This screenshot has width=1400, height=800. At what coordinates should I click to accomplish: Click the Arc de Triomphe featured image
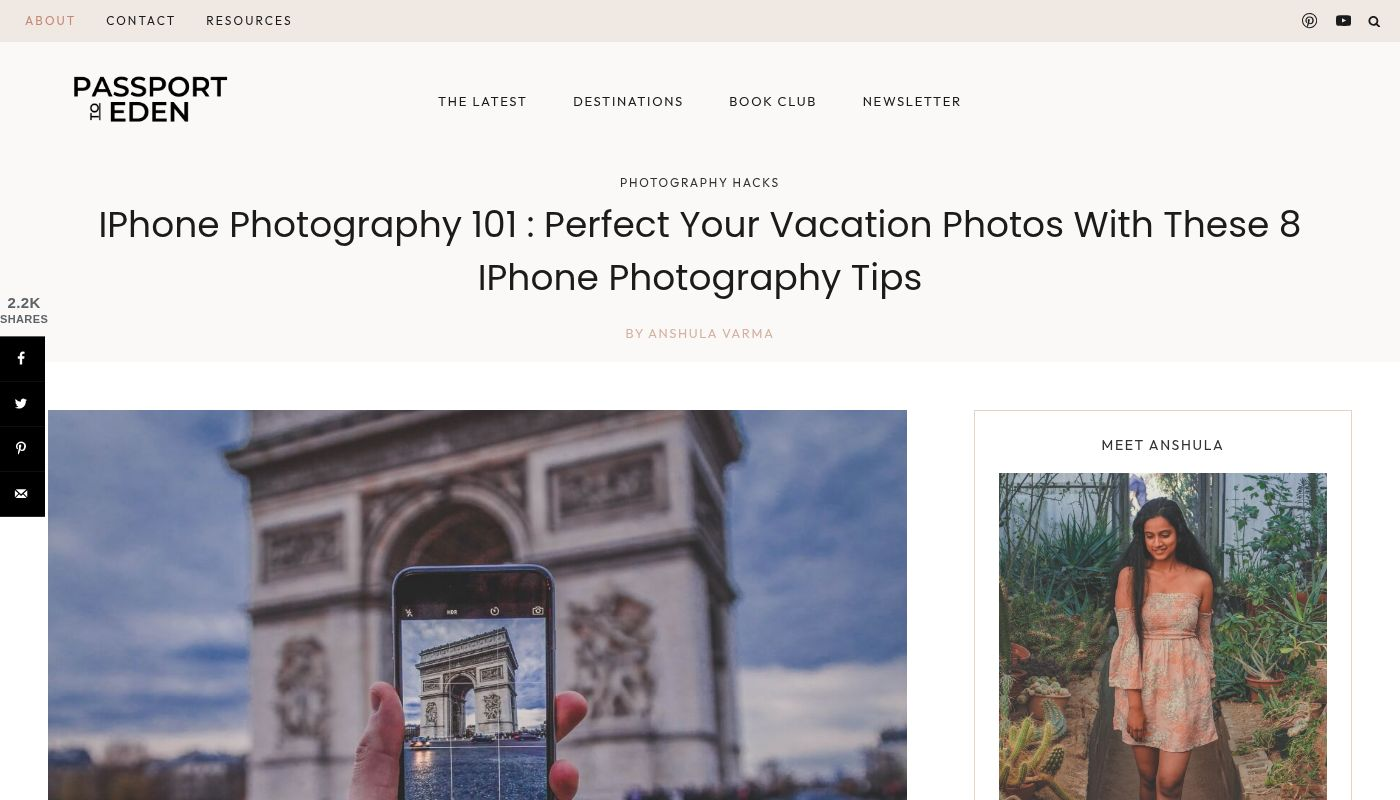(477, 605)
